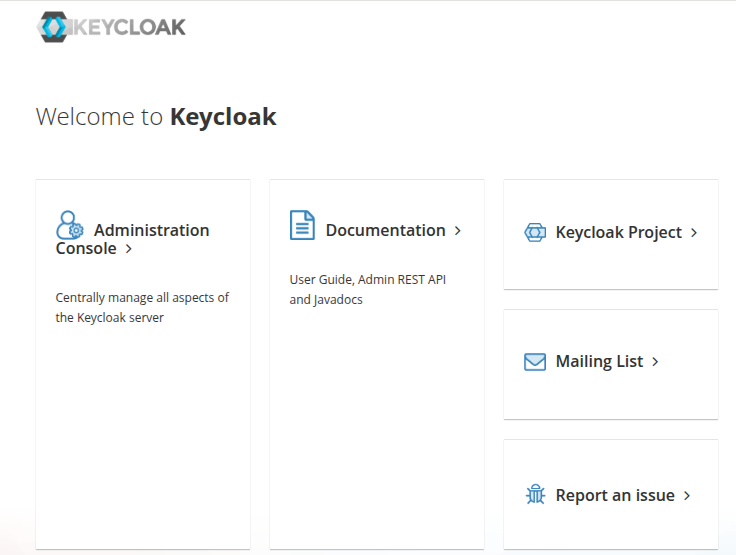Click the arrow next to Mailing List
The width and height of the screenshot is (736, 555).
tap(655, 362)
